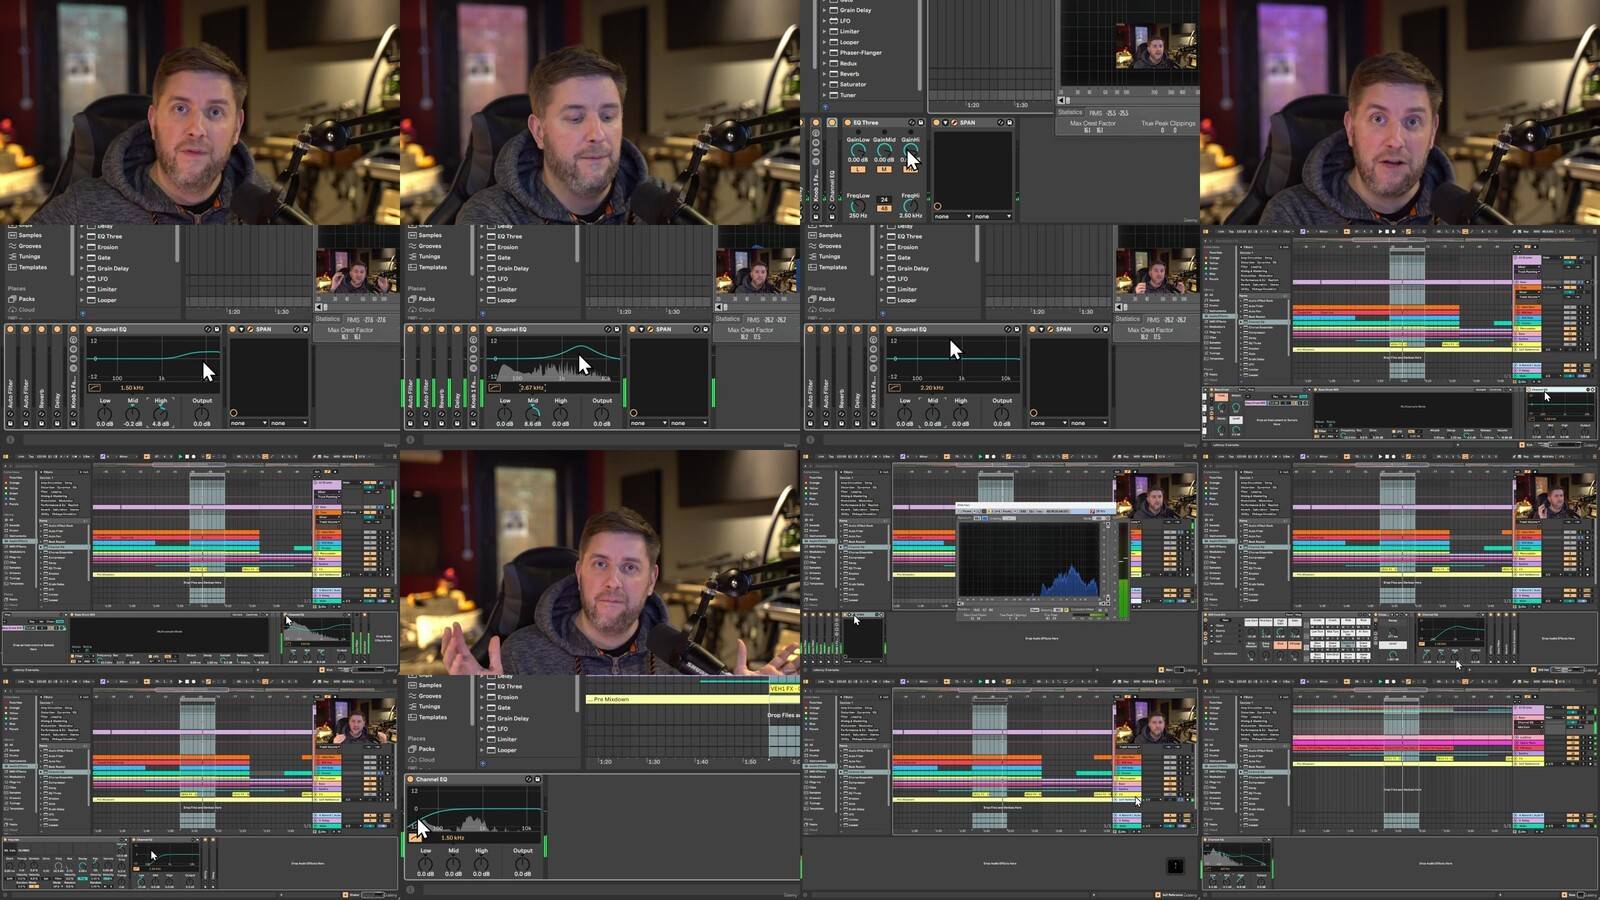
Task: Click the save preset icon on EQ Three
Action: coord(921,123)
